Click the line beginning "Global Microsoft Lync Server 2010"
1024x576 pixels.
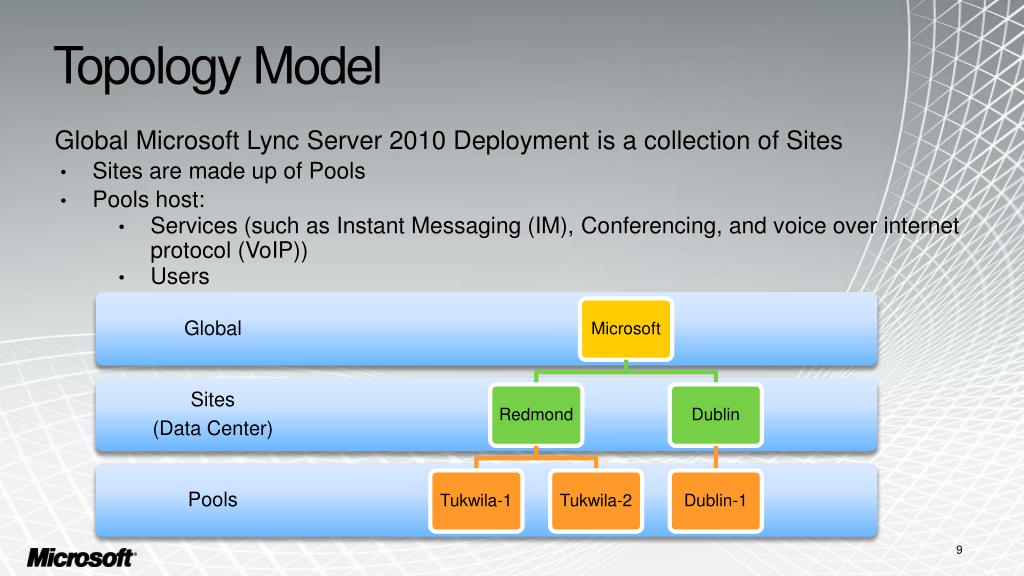(449, 140)
